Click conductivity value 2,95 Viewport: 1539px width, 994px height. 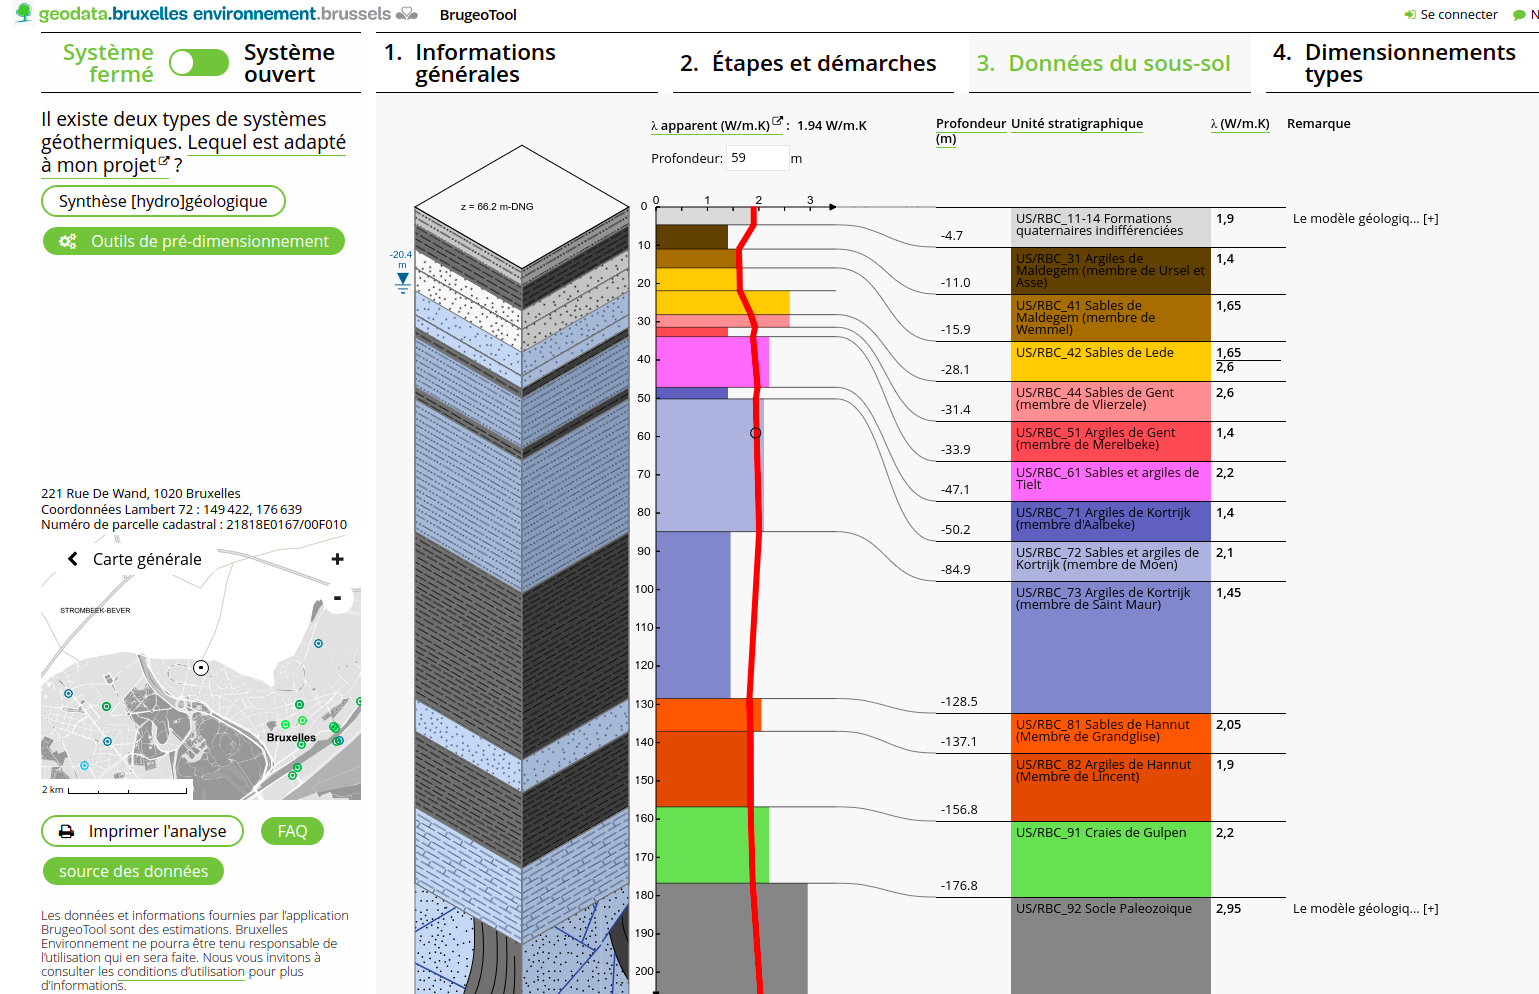pyautogui.click(x=1228, y=908)
